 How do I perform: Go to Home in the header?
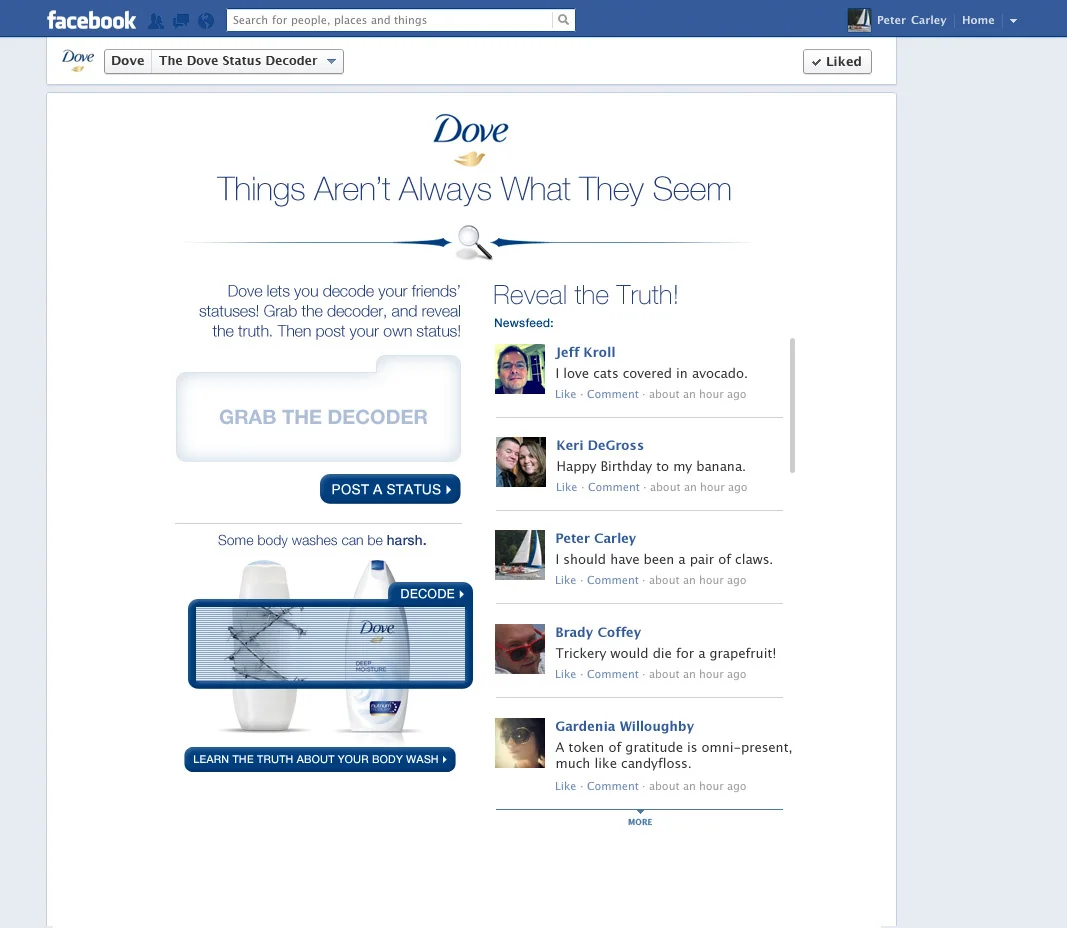click(978, 20)
